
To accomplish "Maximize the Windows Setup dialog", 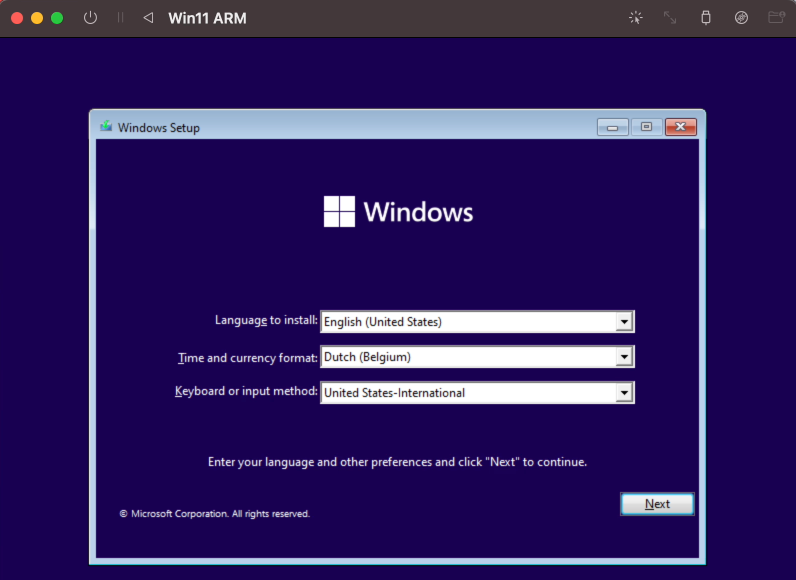I will [646, 127].
